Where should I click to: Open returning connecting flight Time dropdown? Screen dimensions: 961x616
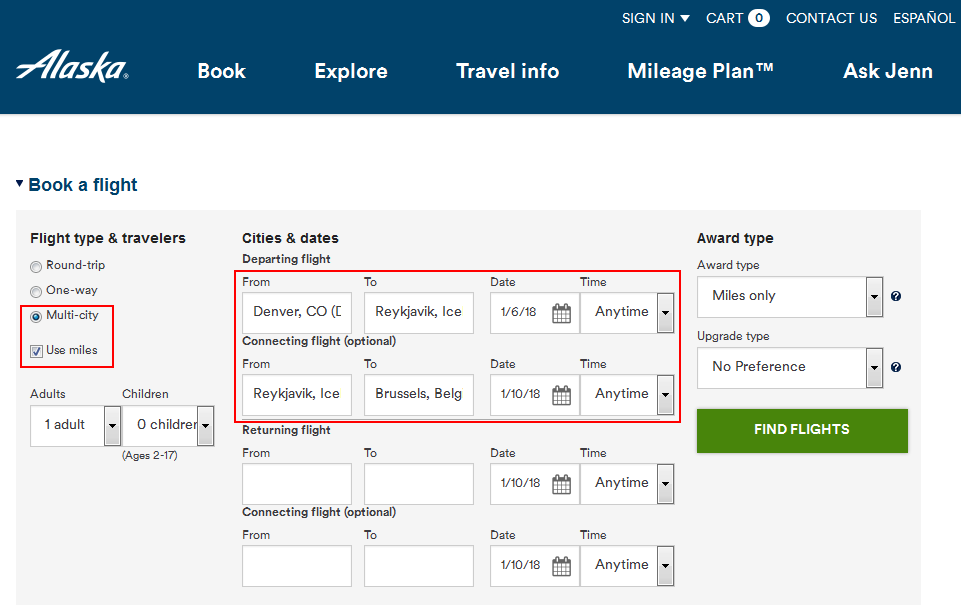click(x=627, y=566)
